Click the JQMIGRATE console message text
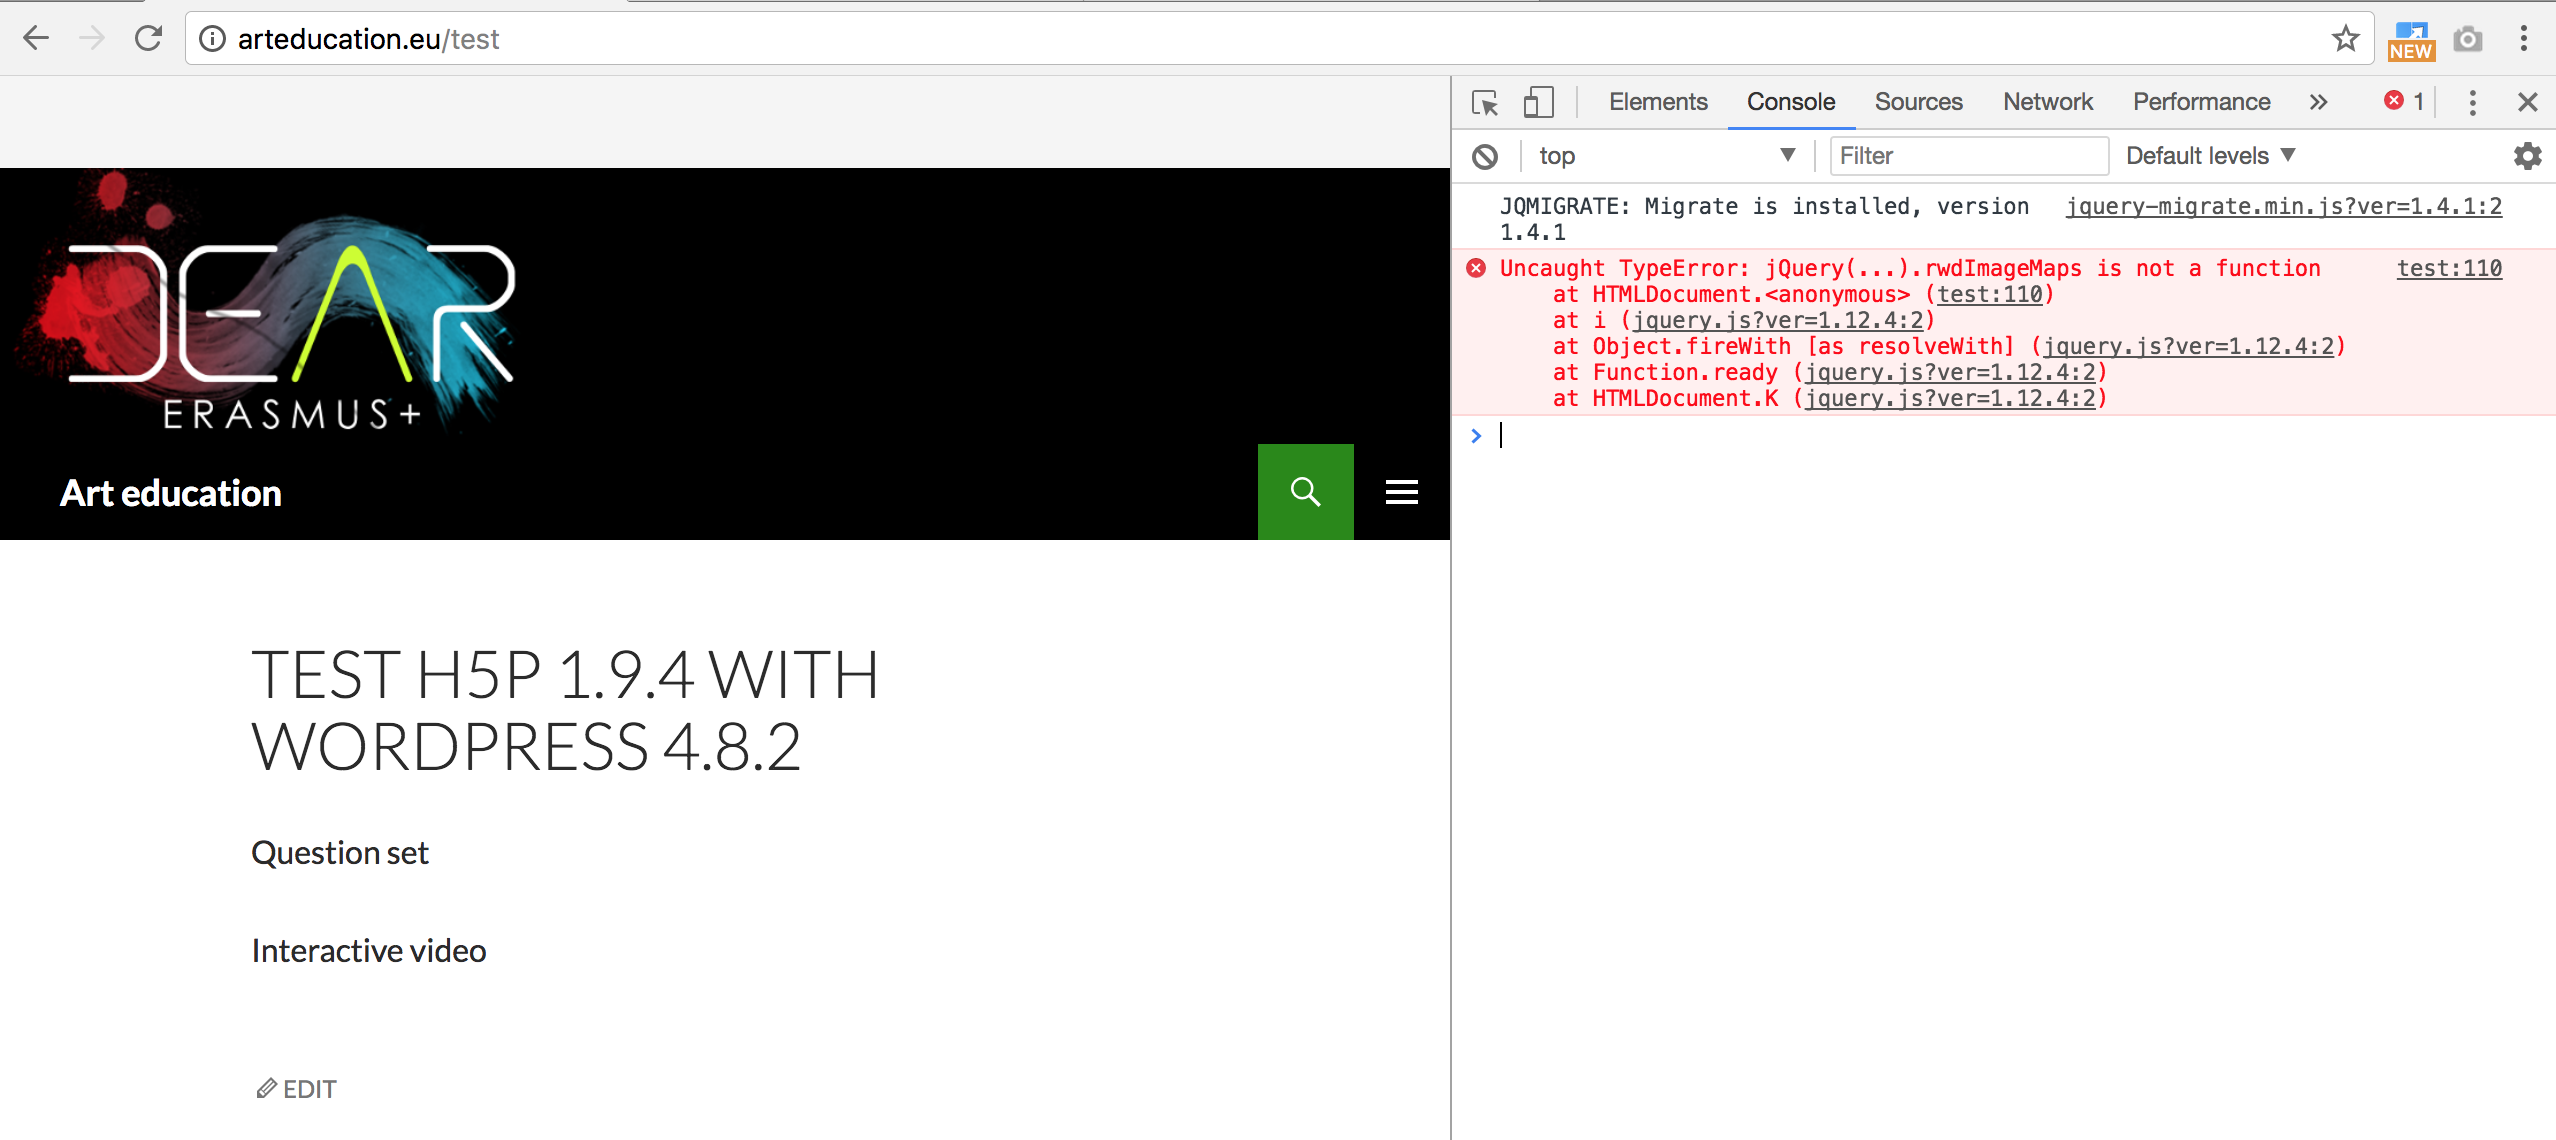 pos(1764,219)
